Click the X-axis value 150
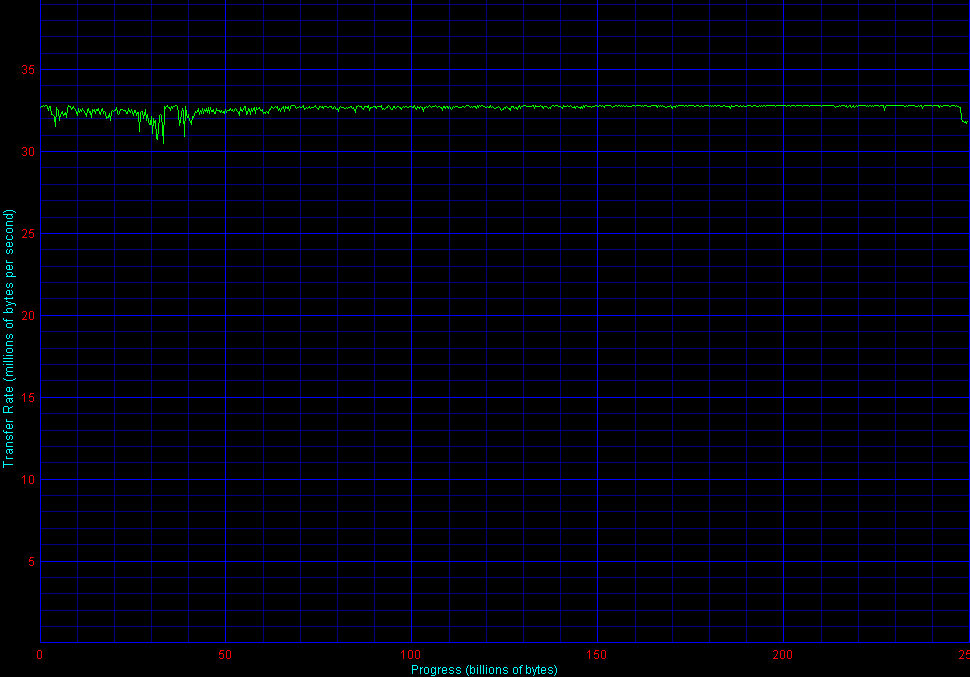Image resolution: width=970 pixels, height=677 pixels. pyautogui.click(x=597, y=655)
